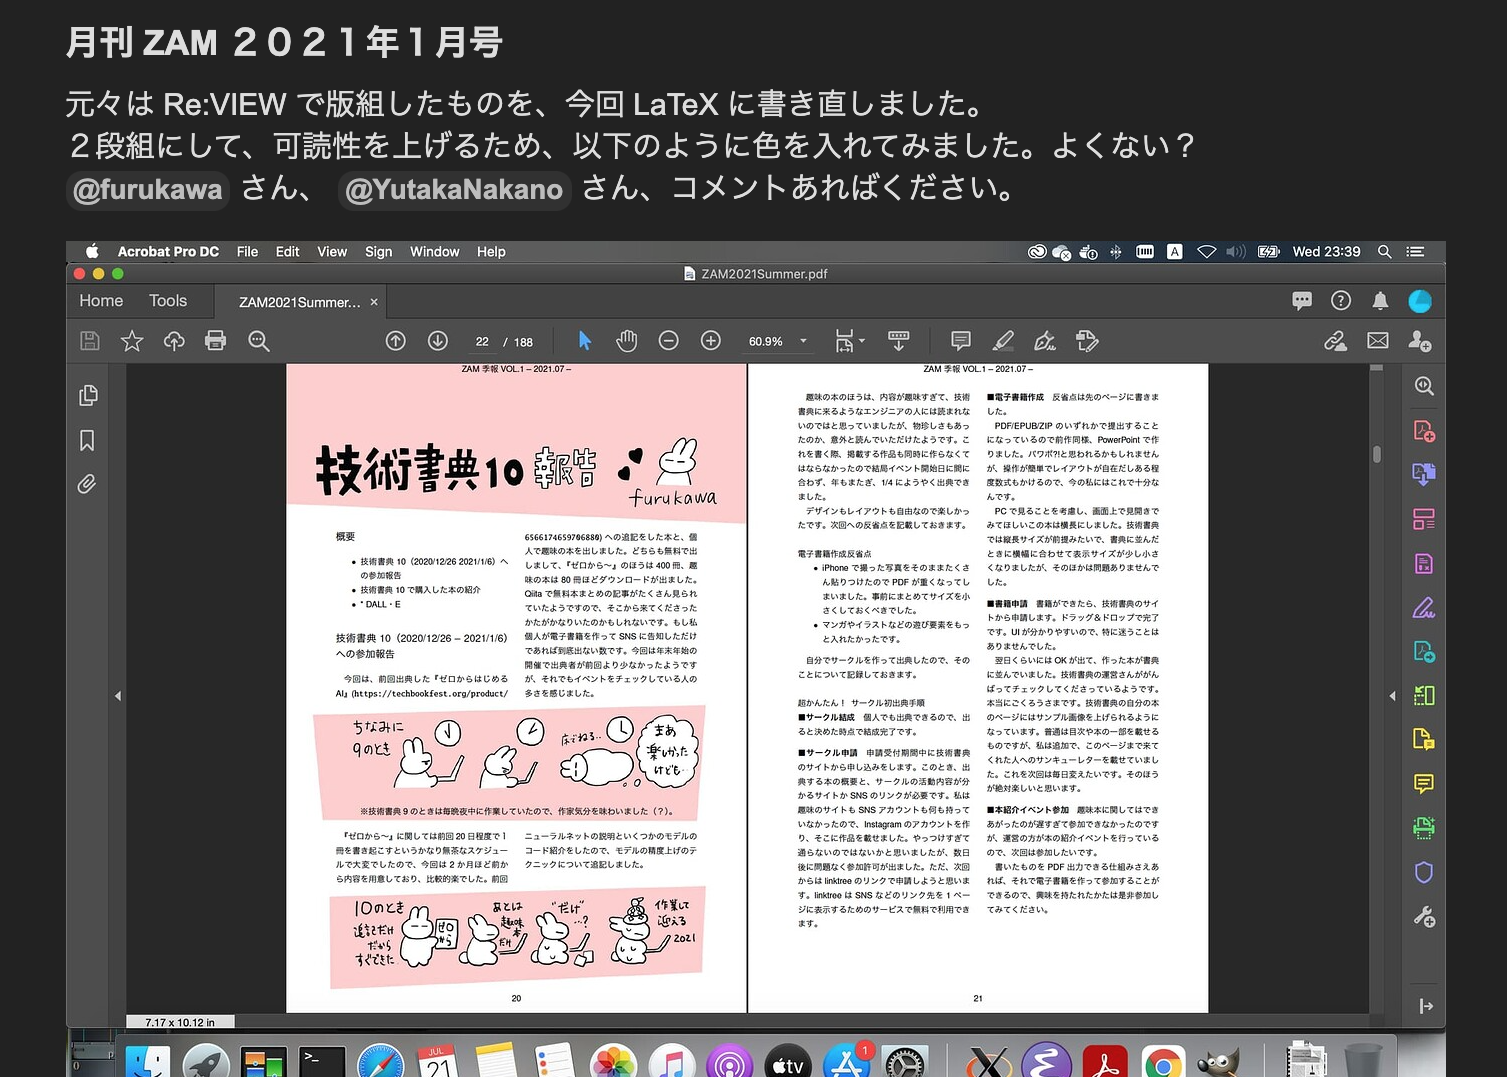Open the @furukawa mention
The width and height of the screenshot is (1507, 1077).
pos(148,189)
